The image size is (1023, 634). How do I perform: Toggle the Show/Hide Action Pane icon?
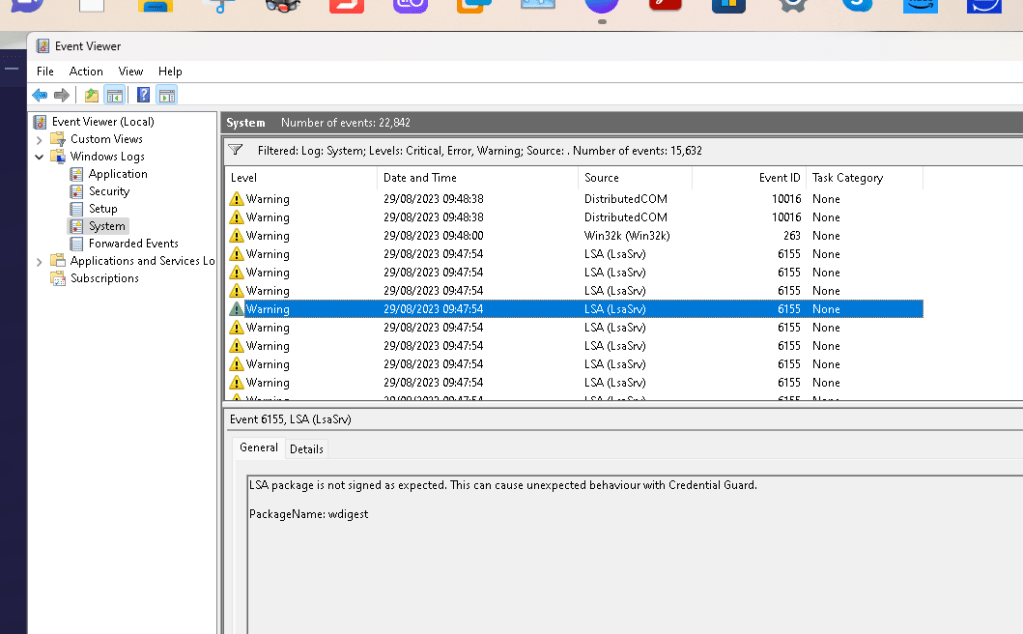pos(167,95)
